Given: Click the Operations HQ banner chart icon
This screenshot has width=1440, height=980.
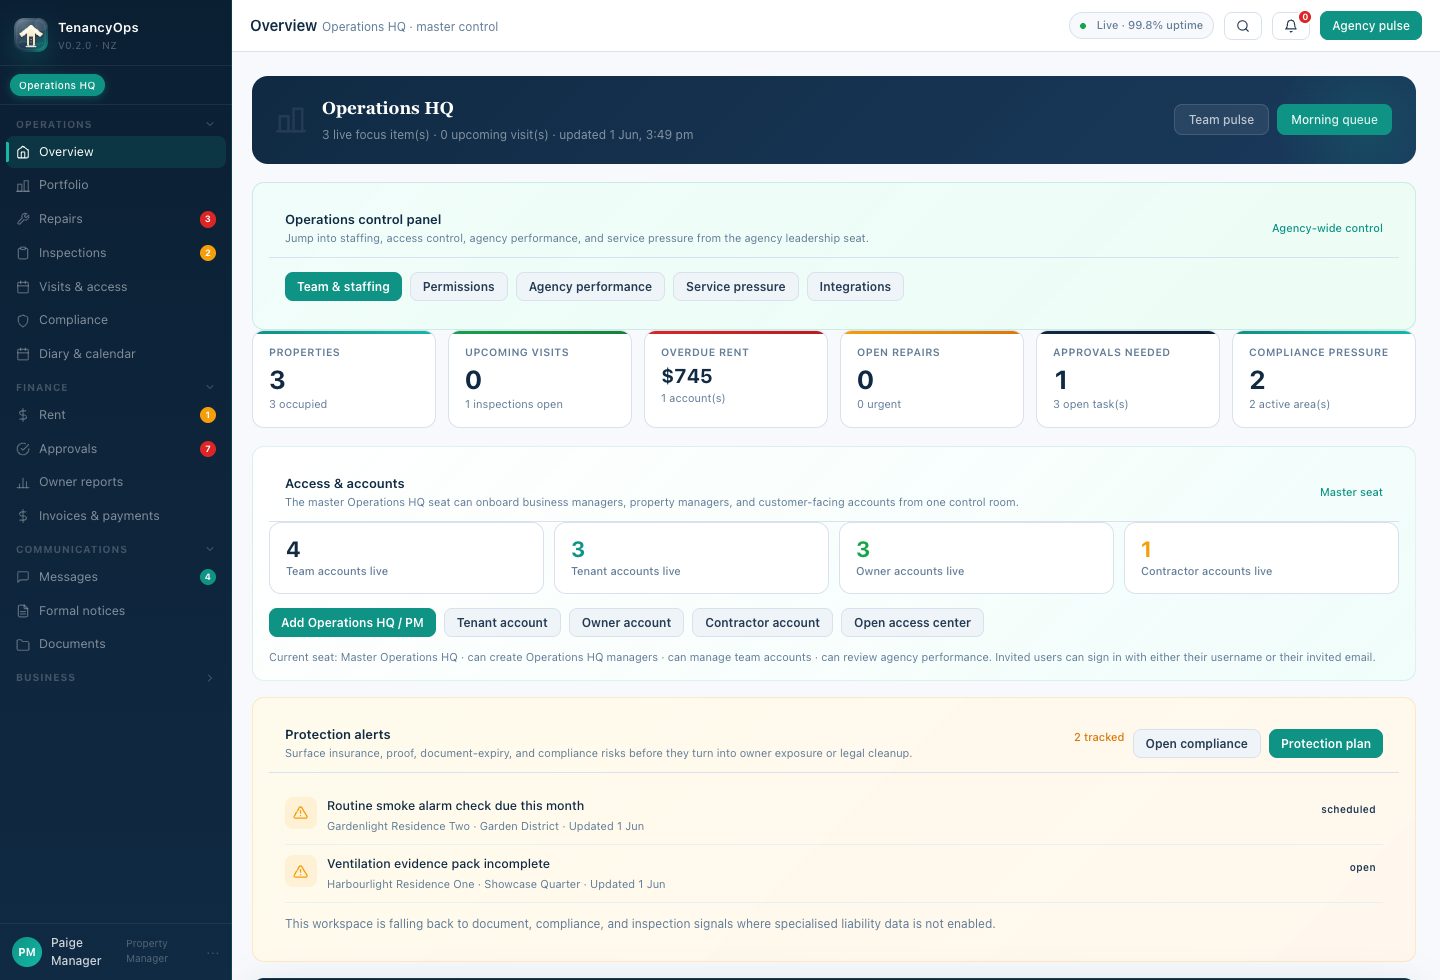Looking at the screenshot, I should coord(291,121).
